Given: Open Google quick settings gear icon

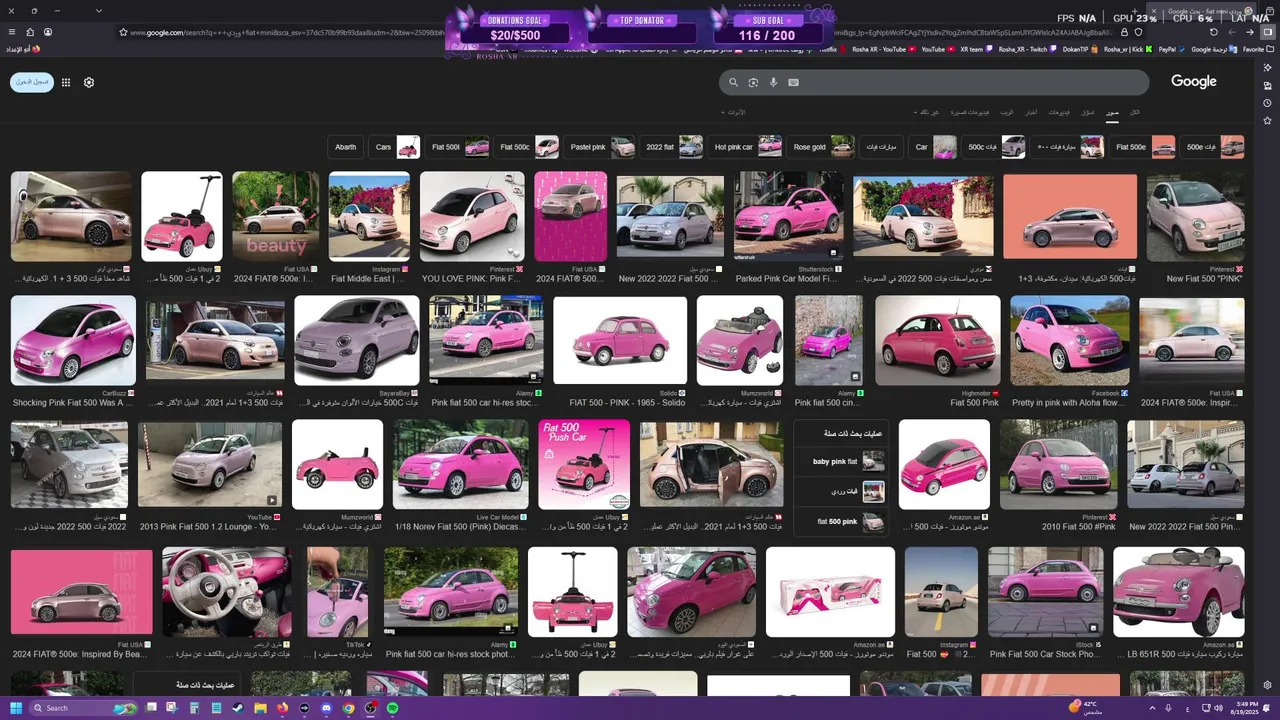Looking at the screenshot, I should point(89,82).
